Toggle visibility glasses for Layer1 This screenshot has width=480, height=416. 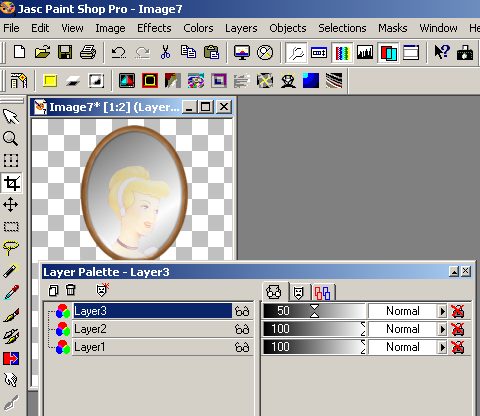click(242, 347)
